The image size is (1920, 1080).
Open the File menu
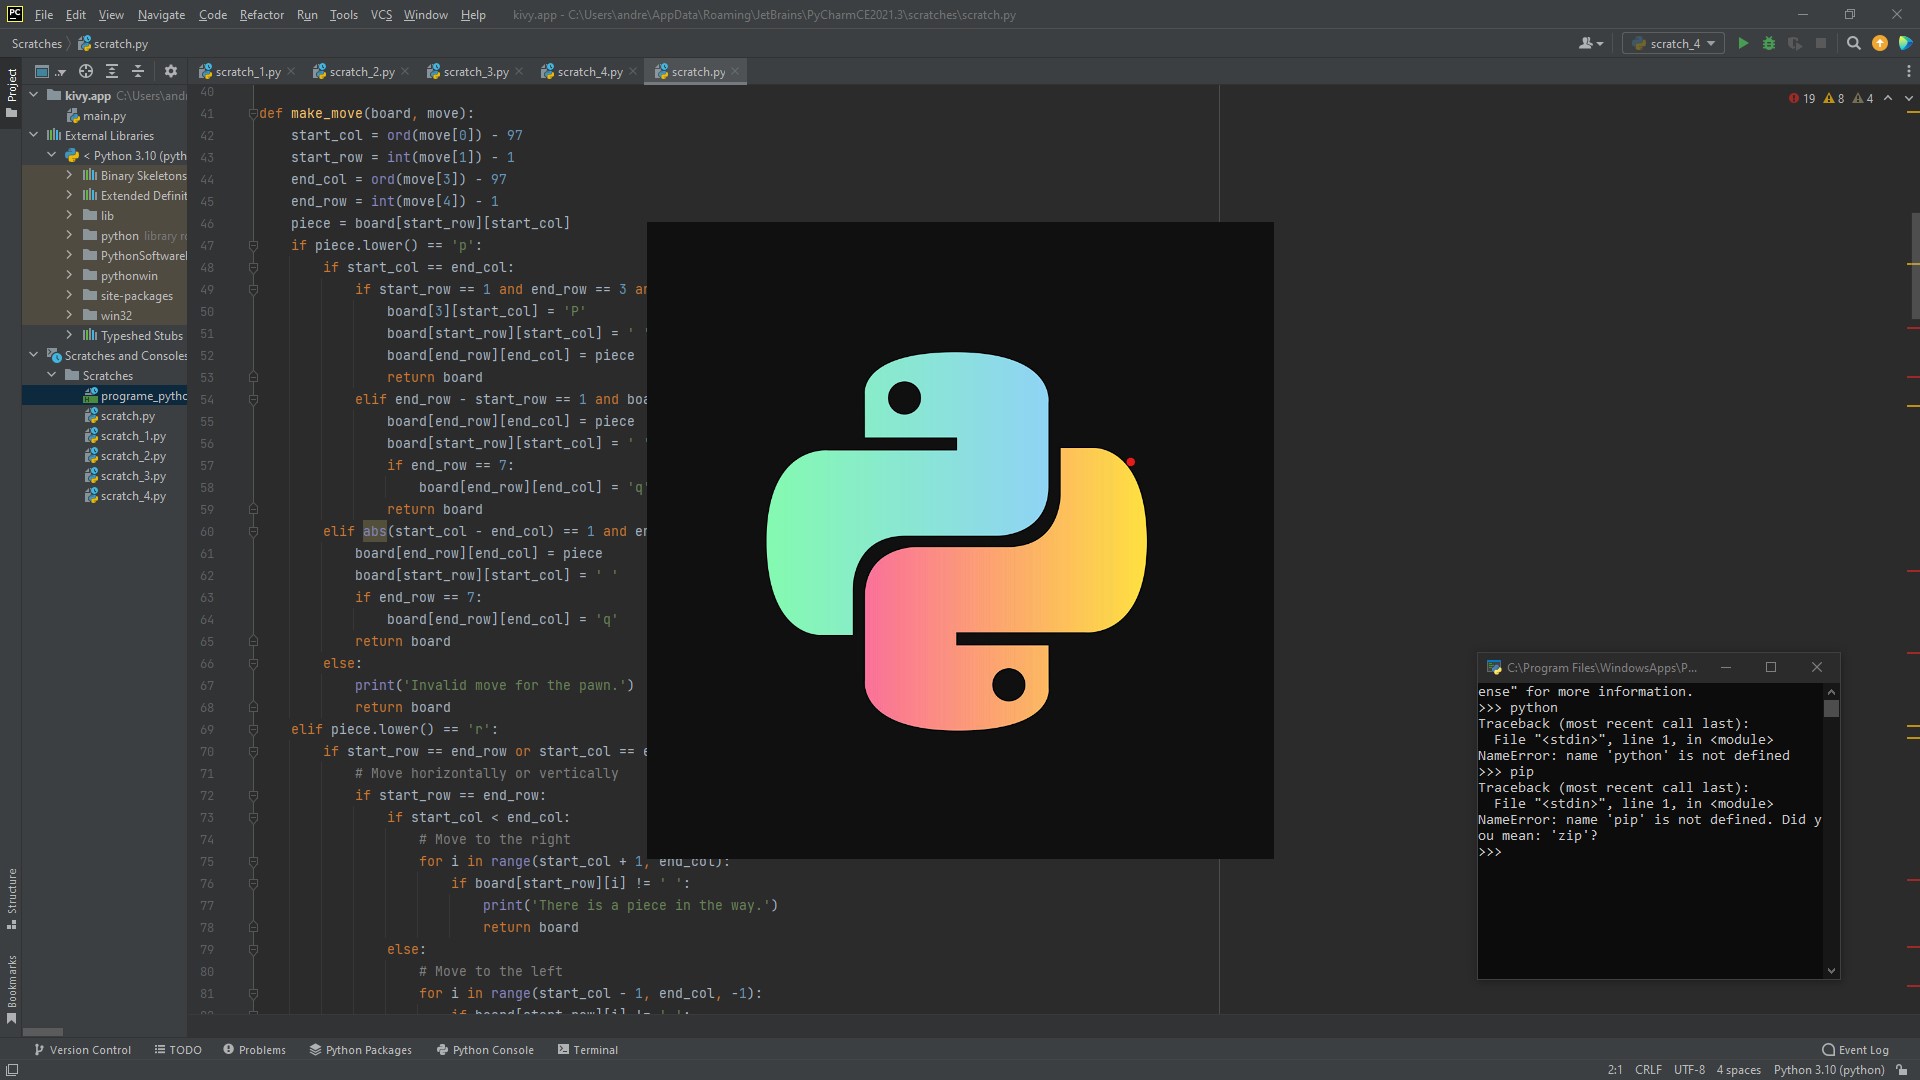point(44,15)
